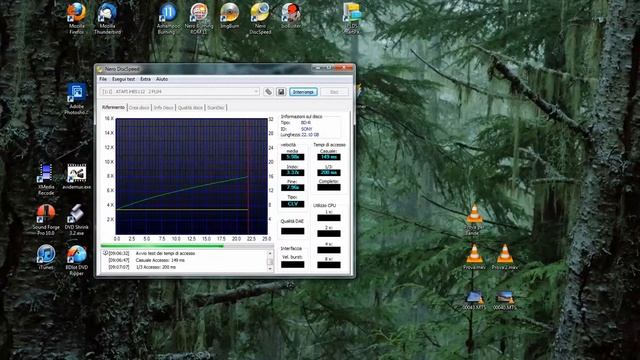The width and height of the screenshot is (640, 360).
Task: Click the 'Lunghezza: 22.10 GB' disc info line
Action: coord(300,135)
